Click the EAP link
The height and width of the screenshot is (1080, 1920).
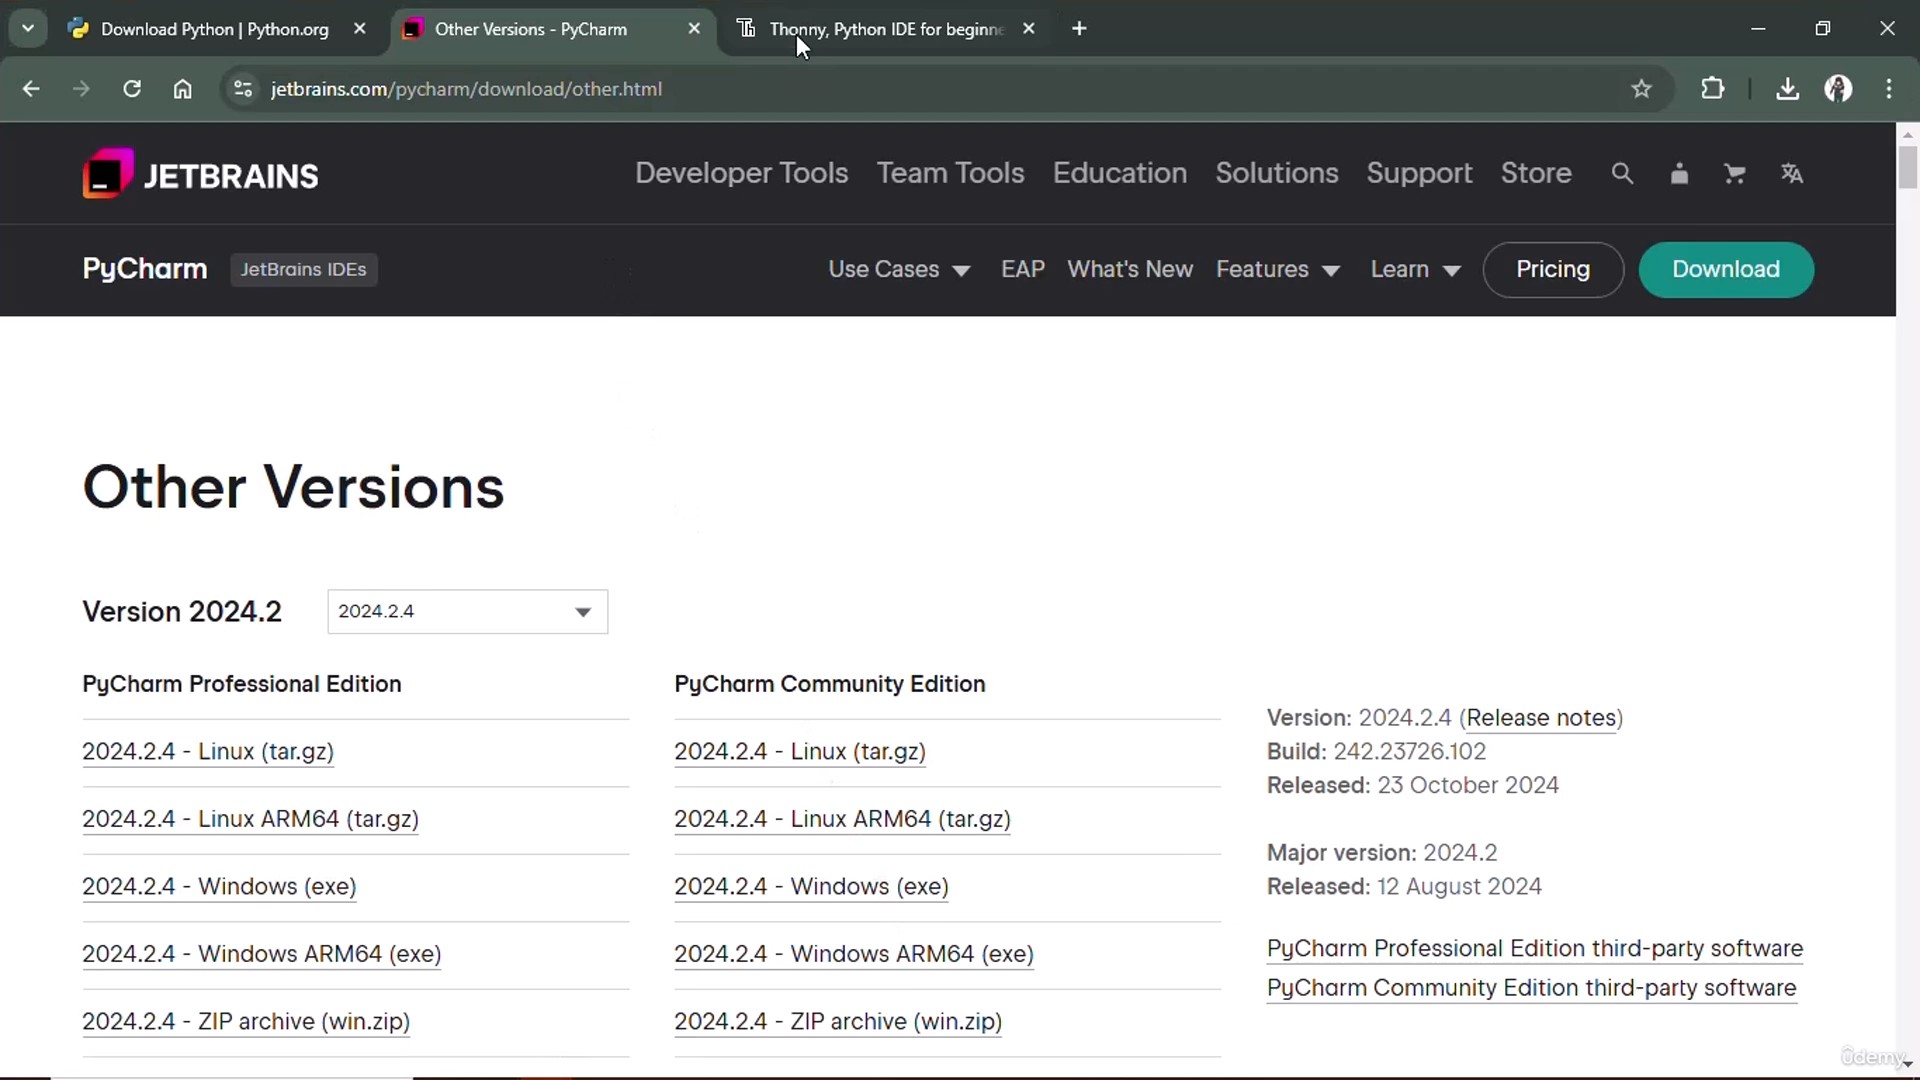click(1023, 269)
